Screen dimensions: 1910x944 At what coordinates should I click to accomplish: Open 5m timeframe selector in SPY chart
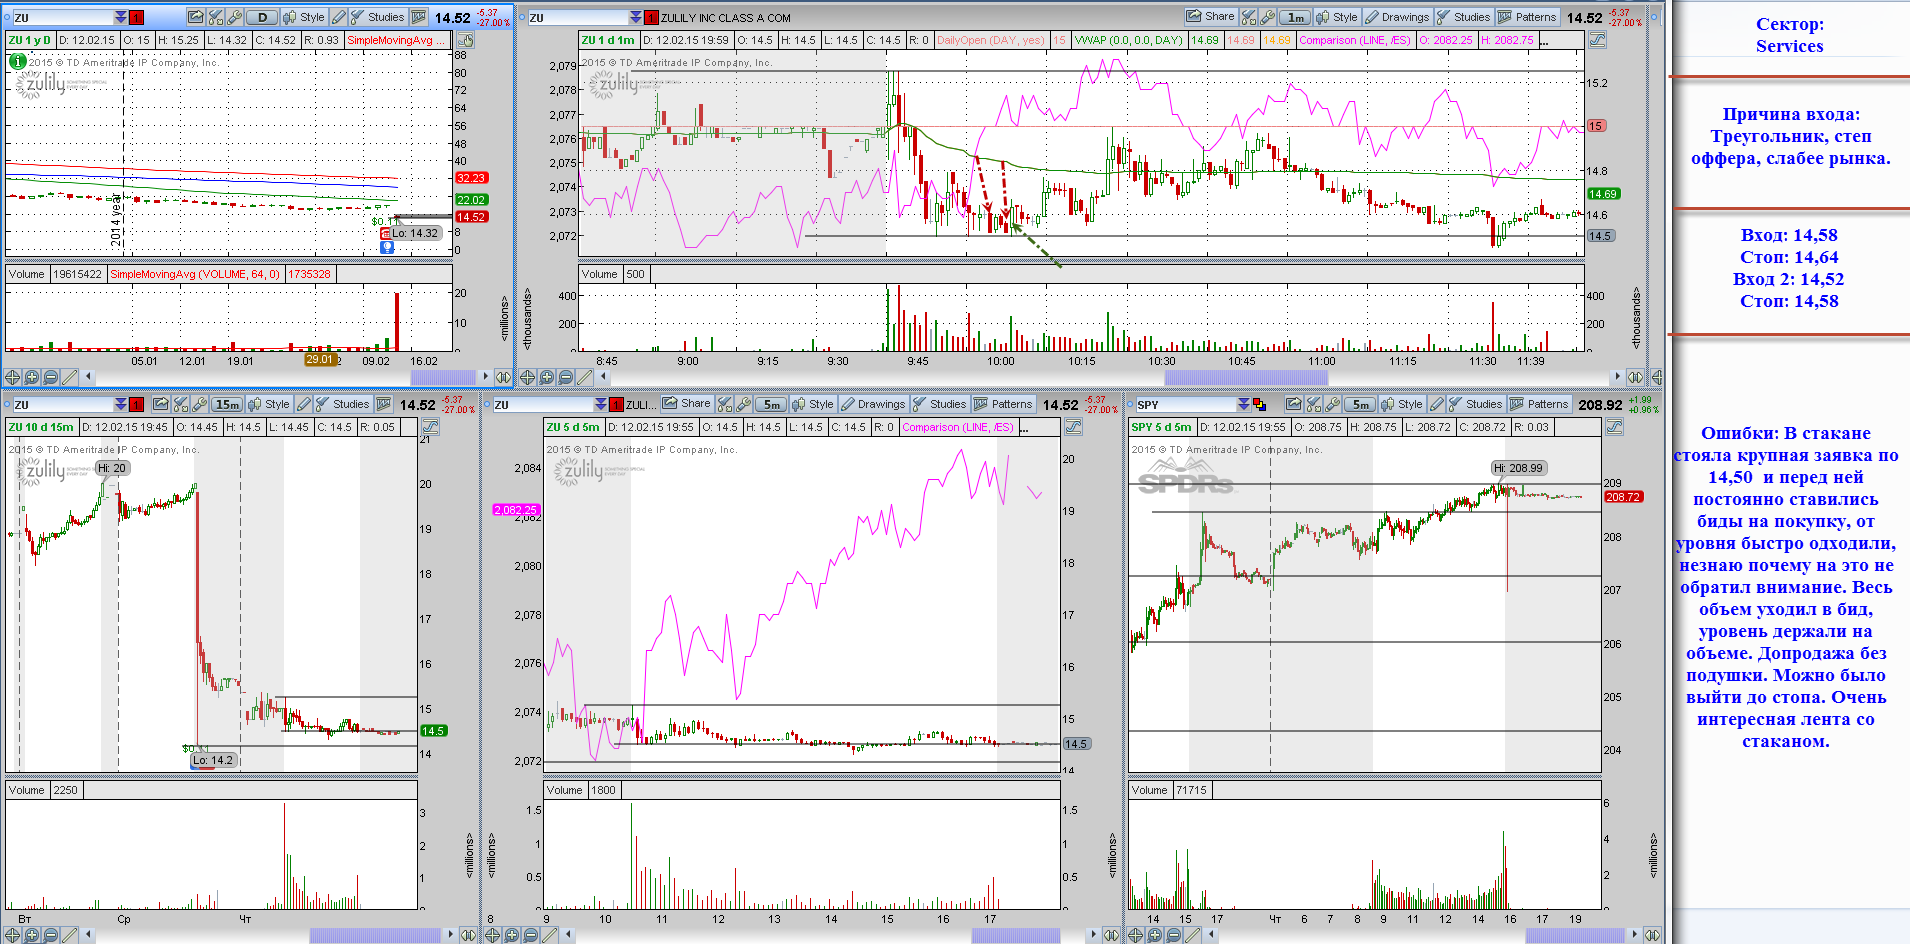point(1360,404)
